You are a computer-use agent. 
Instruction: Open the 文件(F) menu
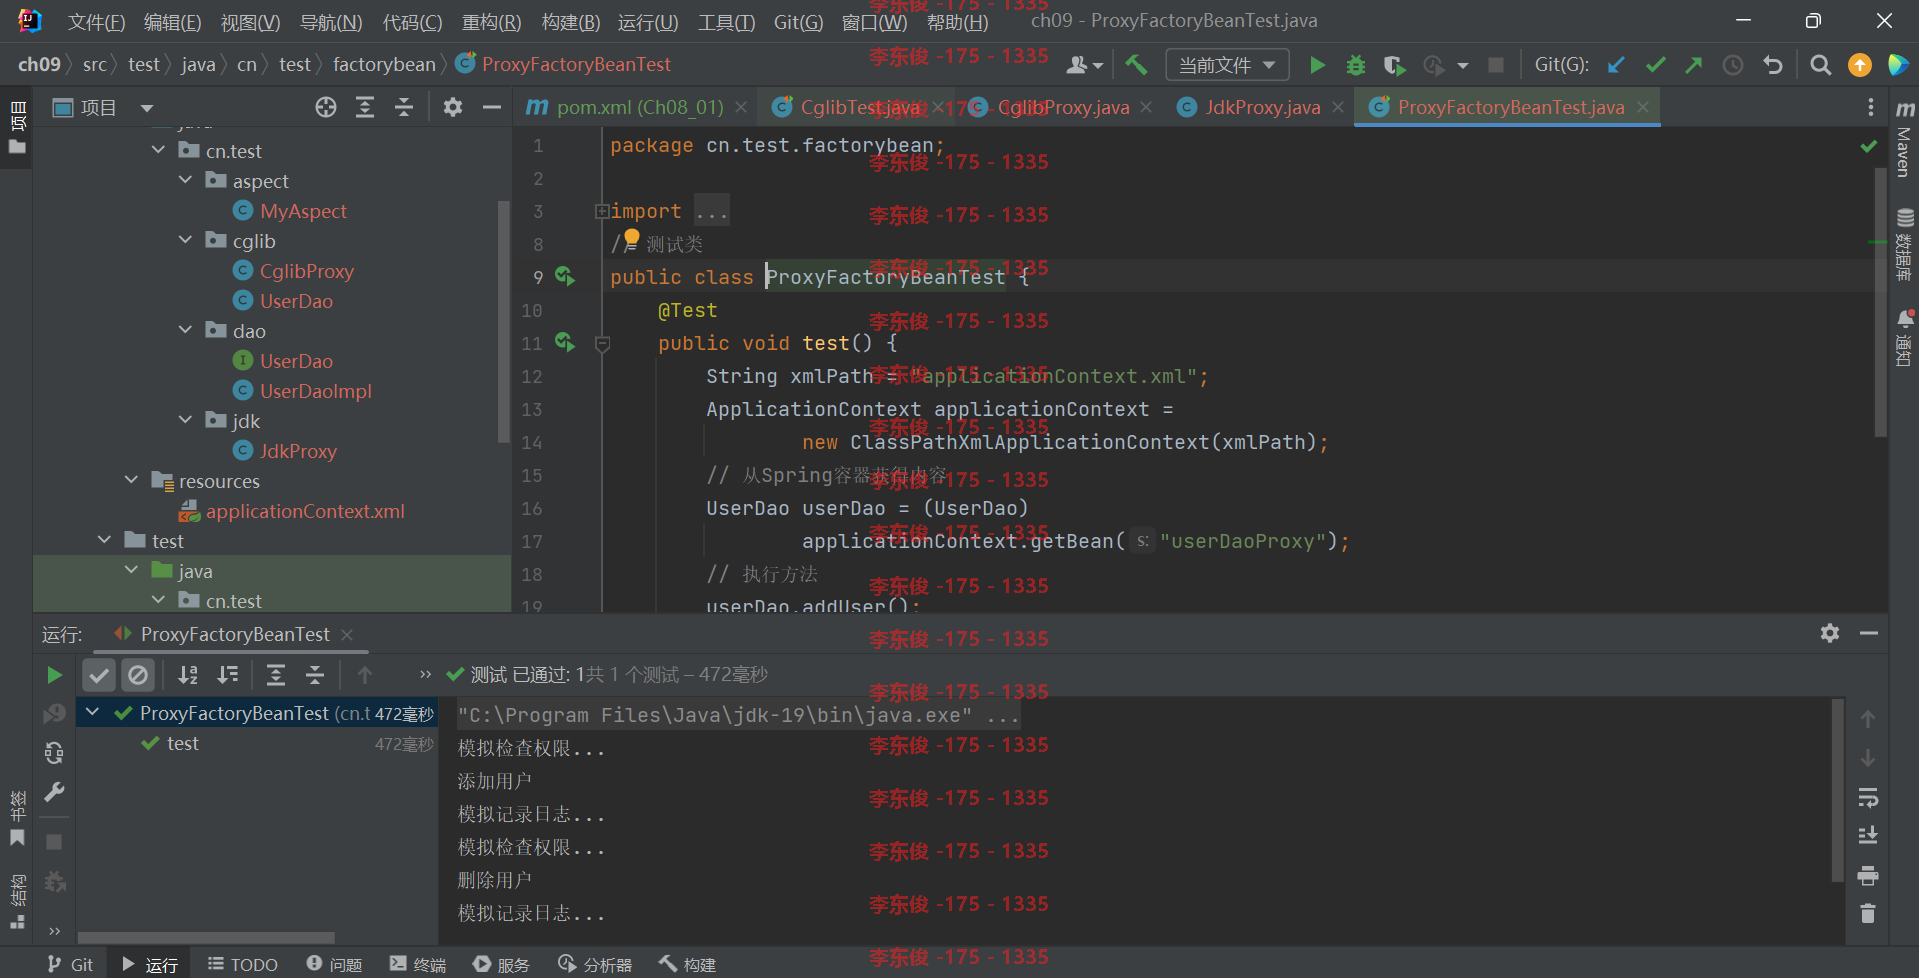pyautogui.click(x=96, y=21)
